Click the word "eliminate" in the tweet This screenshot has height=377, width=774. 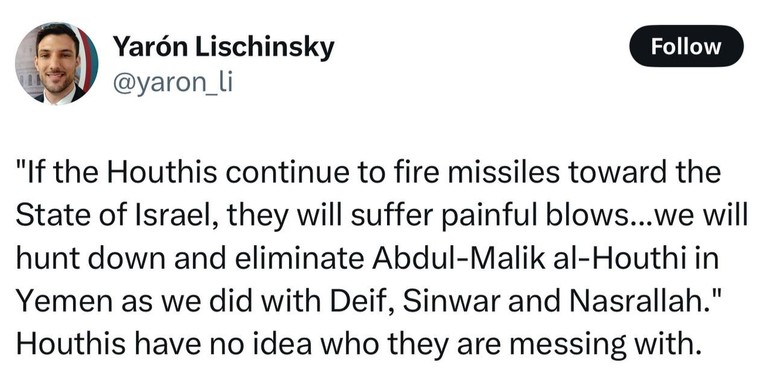pyautogui.click(x=299, y=259)
